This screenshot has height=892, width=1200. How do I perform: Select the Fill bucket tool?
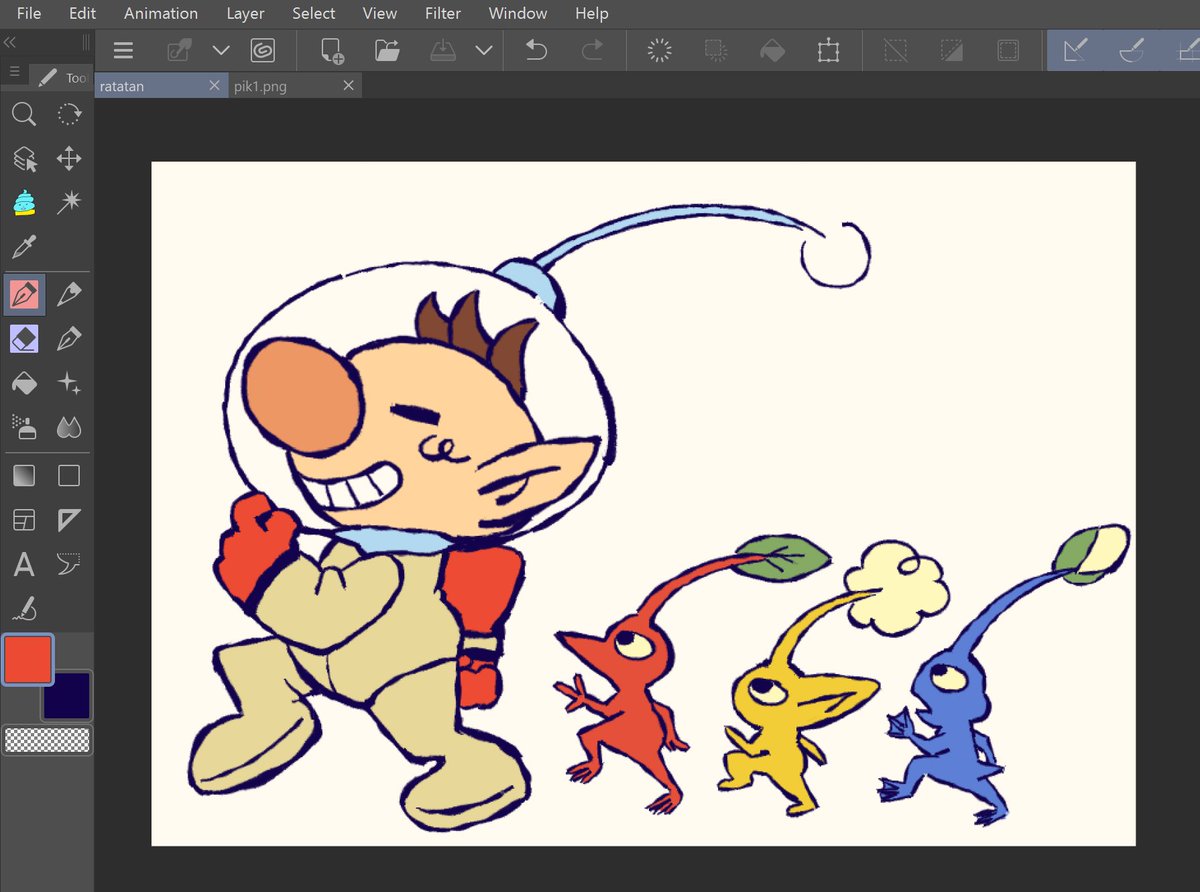tap(24, 383)
